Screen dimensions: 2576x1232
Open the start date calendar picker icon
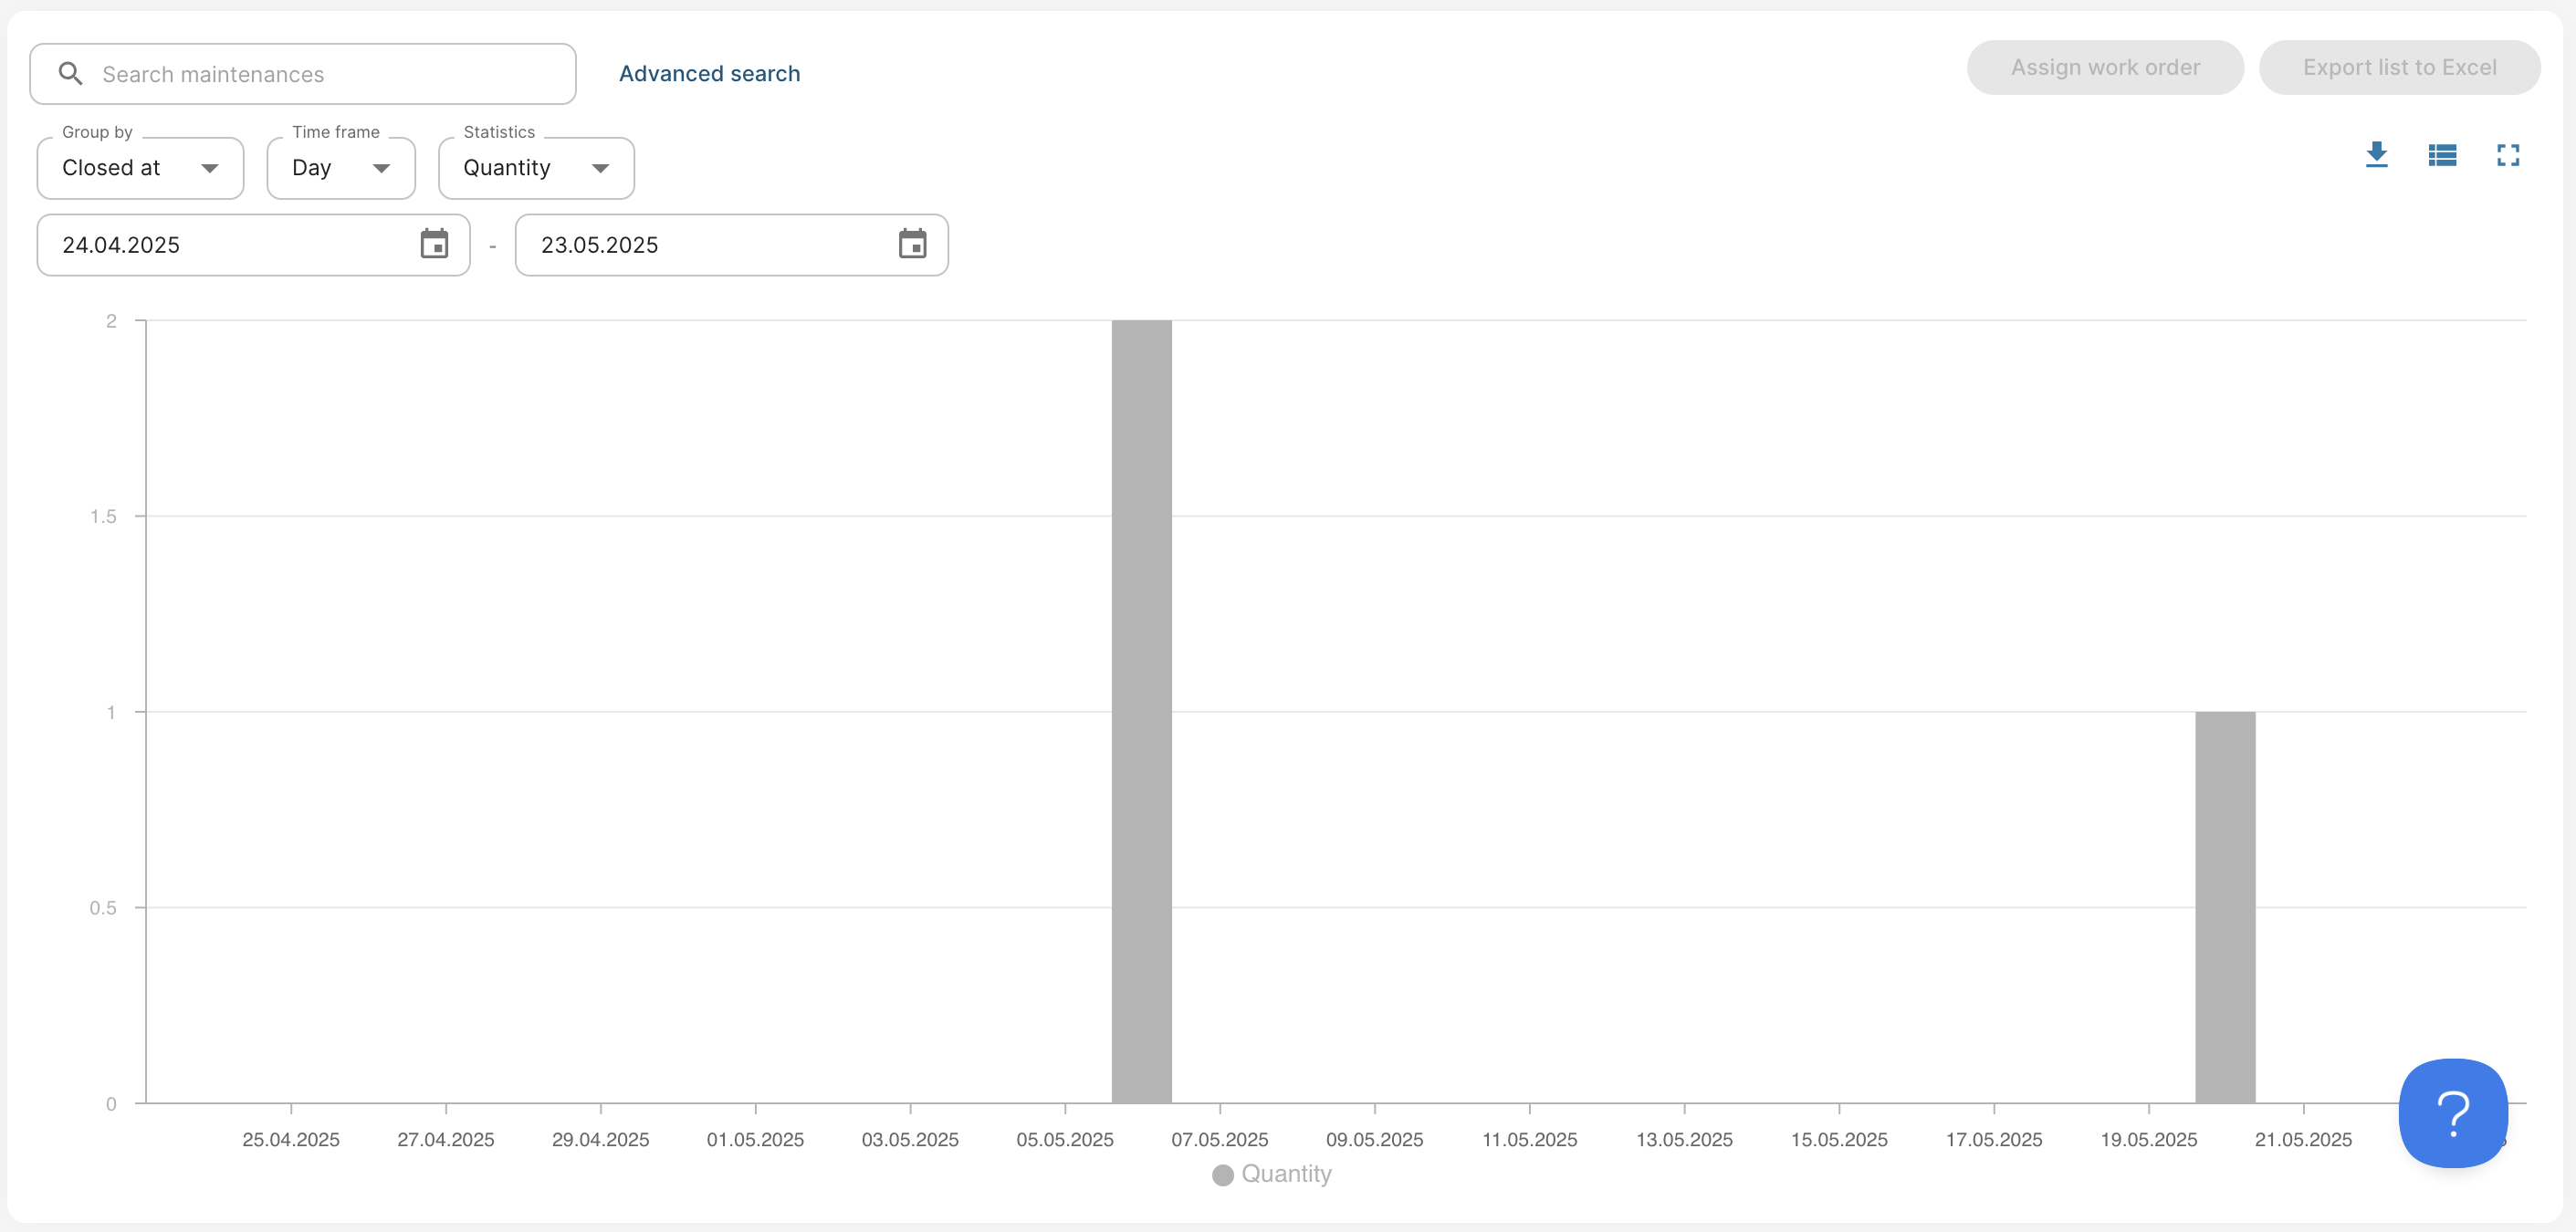click(x=434, y=244)
